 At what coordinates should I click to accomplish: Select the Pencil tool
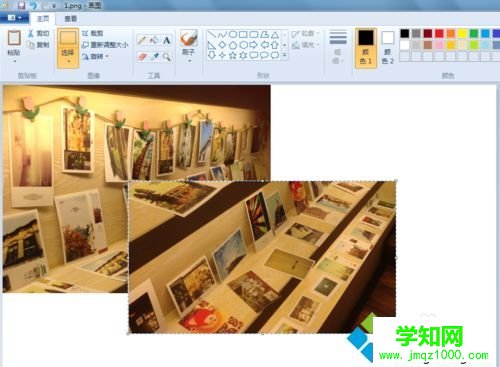(142, 40)
